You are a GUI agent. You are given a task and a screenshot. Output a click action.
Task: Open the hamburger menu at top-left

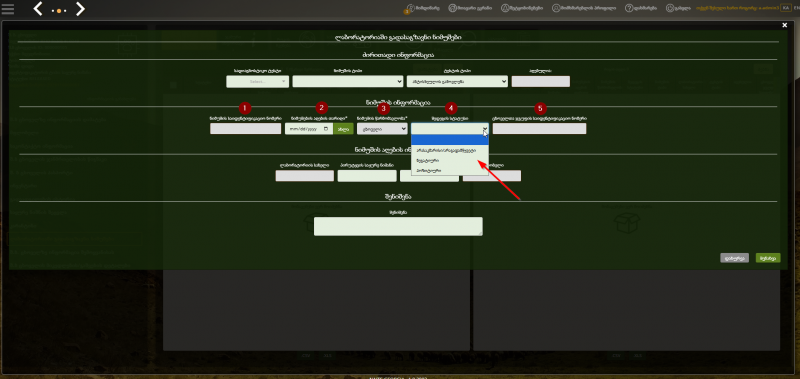pyautogui.click(x=8, y=9)
